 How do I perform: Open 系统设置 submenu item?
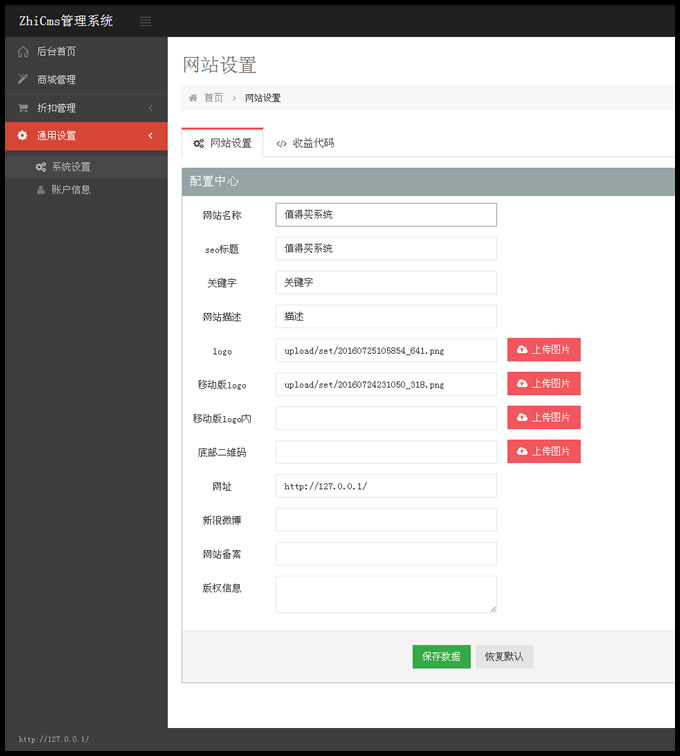(86, 167)
